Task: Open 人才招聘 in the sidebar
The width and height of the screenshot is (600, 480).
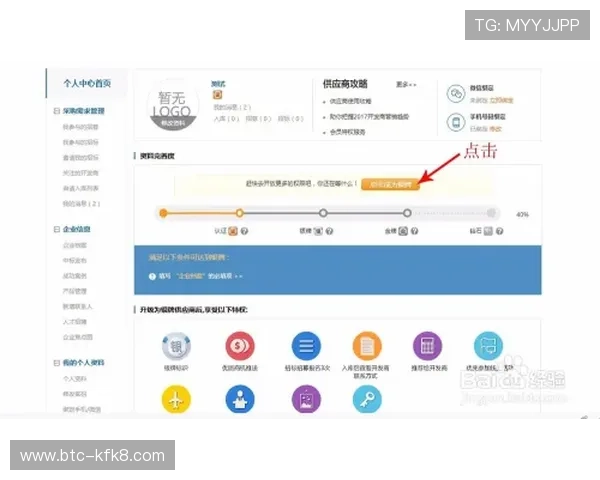Action: pos(75,322)
